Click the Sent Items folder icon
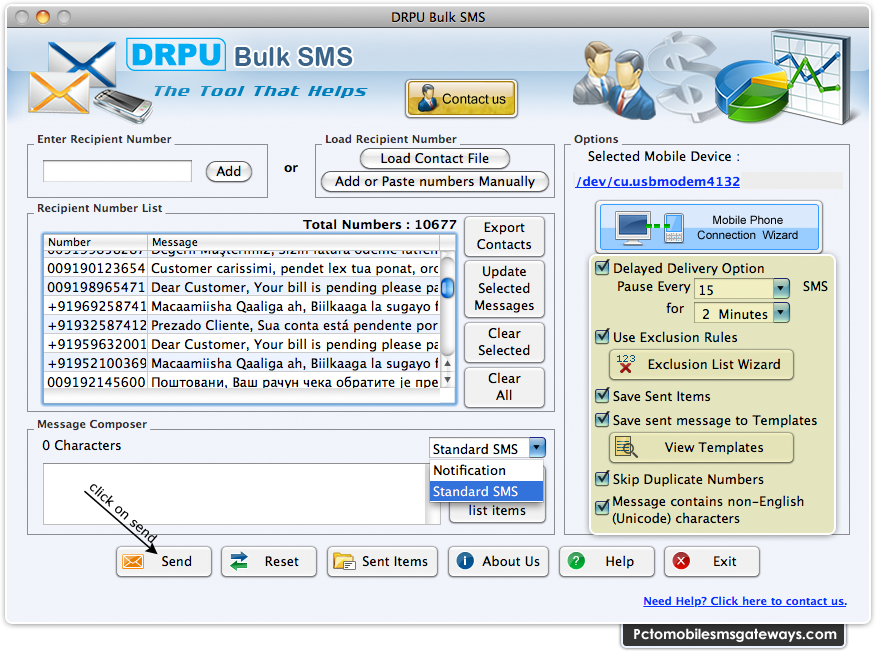This screenshot has width=876, height=651. [344, 561]
